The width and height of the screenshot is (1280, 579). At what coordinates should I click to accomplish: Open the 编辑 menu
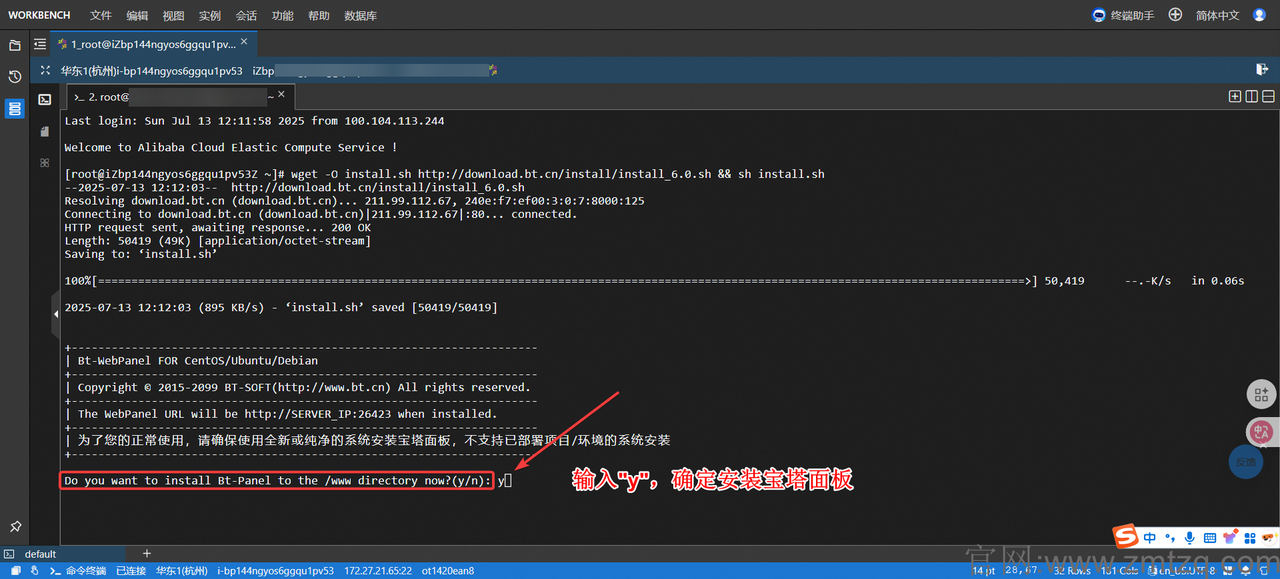(x=137, y=16)
